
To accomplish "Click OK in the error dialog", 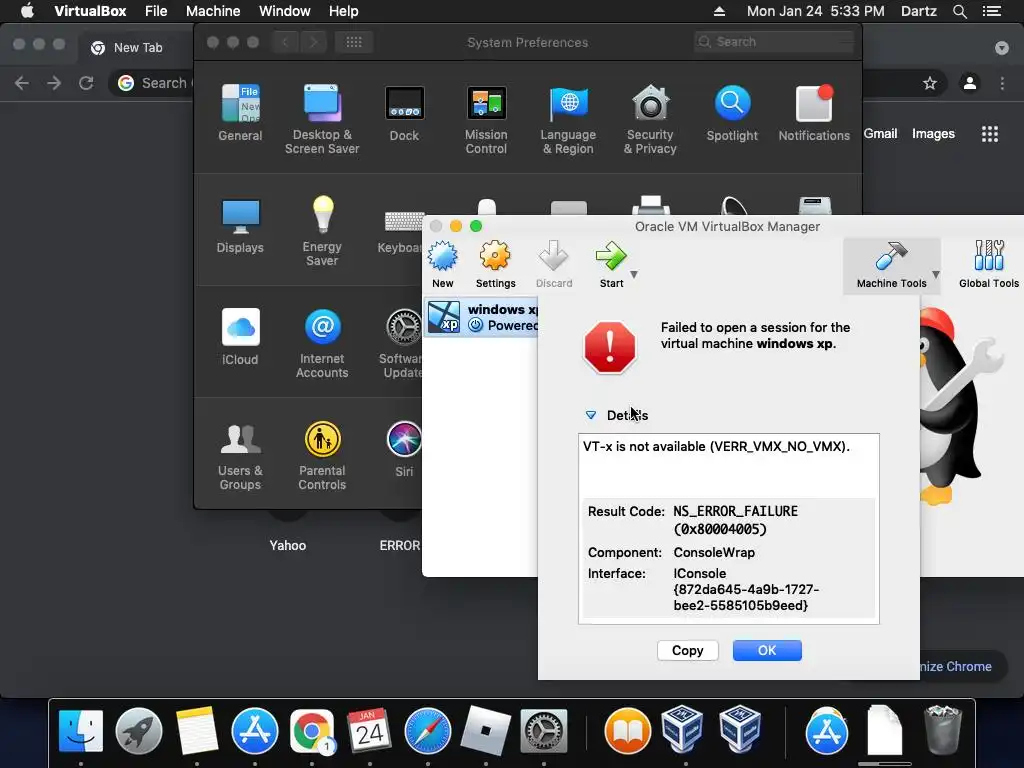I will 767,650.
